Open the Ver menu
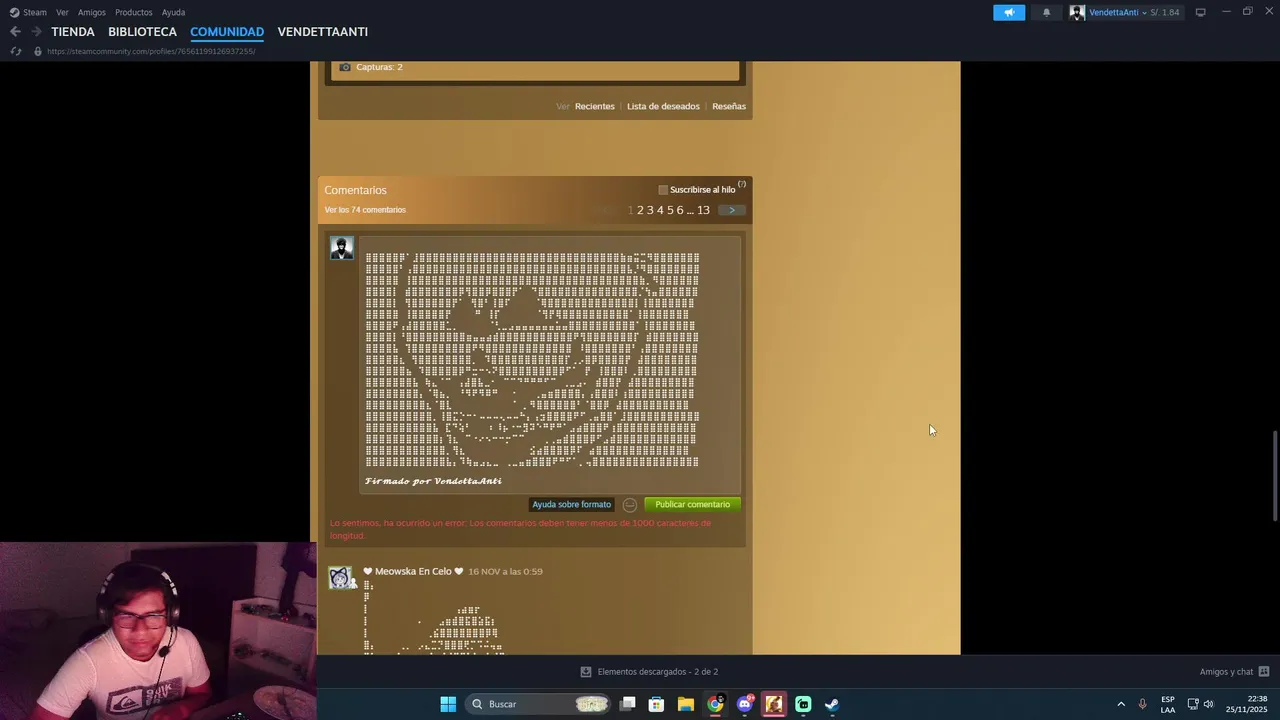 click(62, 12)
